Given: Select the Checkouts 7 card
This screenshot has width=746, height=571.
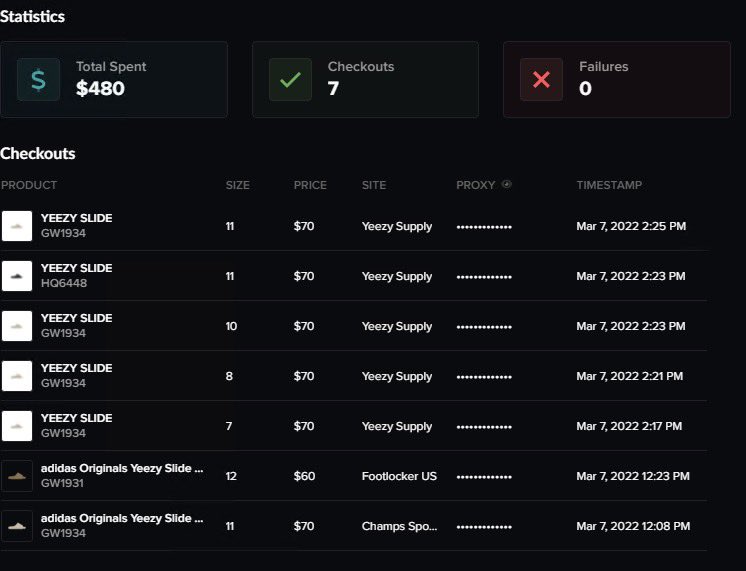Looking at the screenshot, I should [x=365, y=79].
